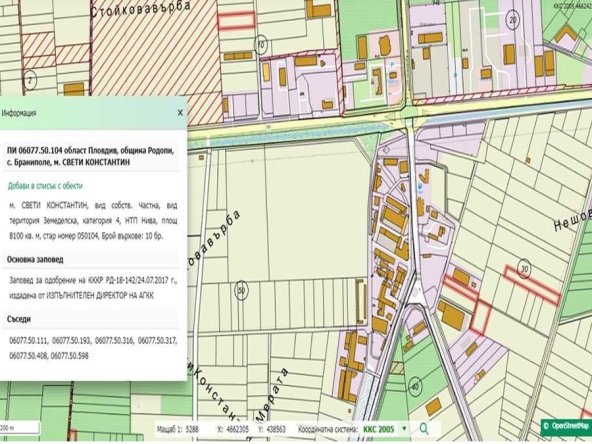Click the parcel title 'ПИ 06077.50.104'
Viewport: 592px width, 444px height.
point(34,151)
